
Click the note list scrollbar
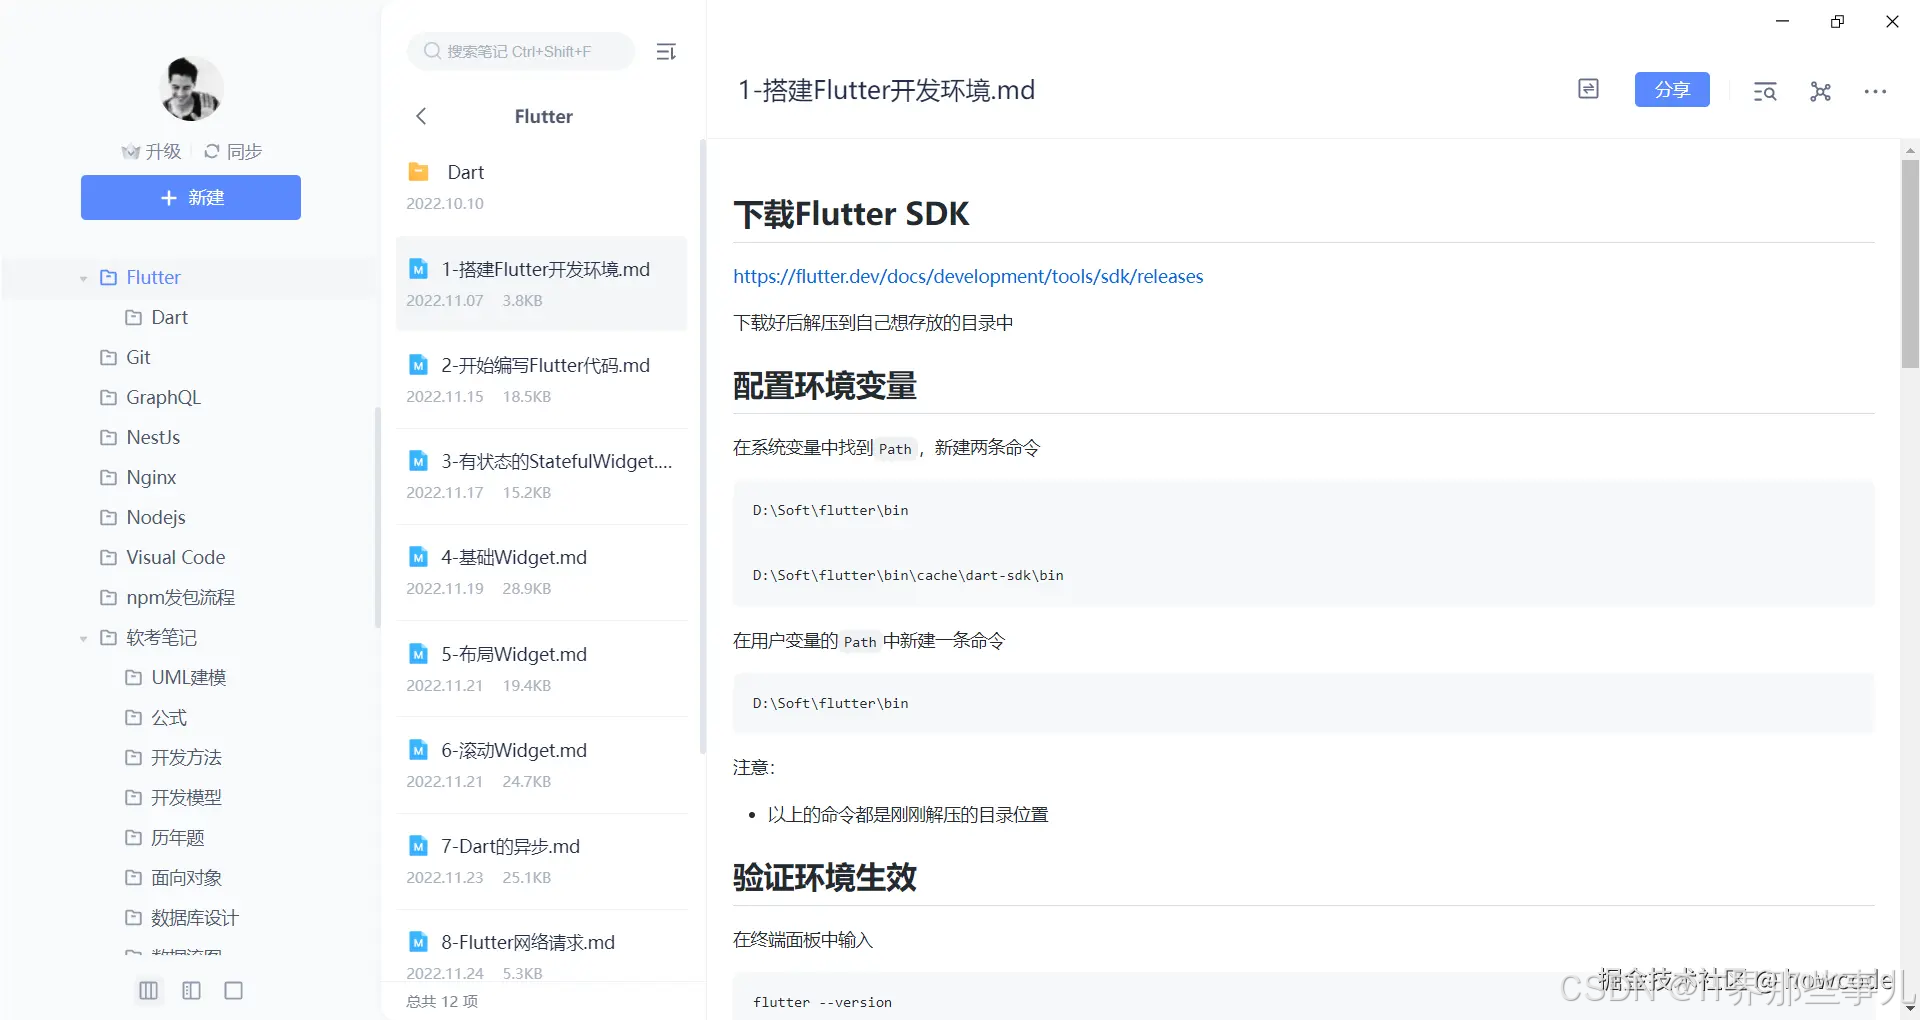(703, 447)
